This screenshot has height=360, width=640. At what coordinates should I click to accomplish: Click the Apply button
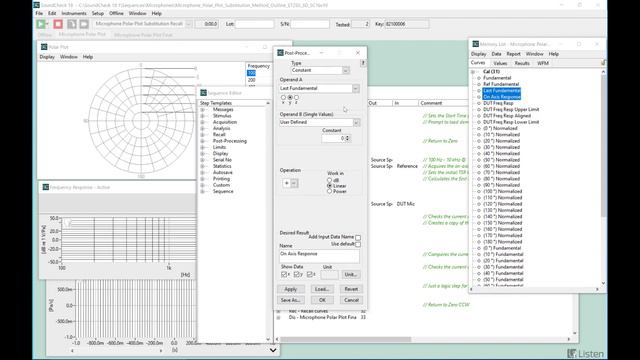[x=291, y=289]
